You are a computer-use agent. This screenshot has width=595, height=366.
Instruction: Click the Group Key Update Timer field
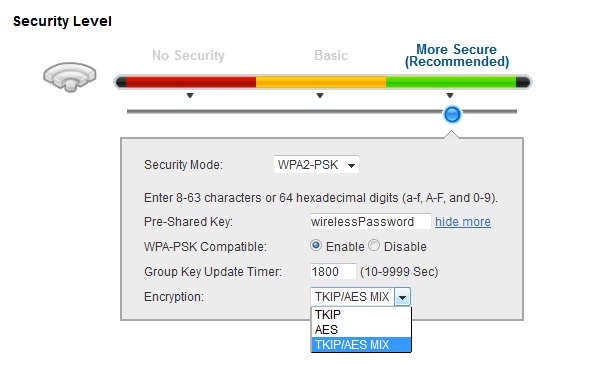click(x=333, y=272)
